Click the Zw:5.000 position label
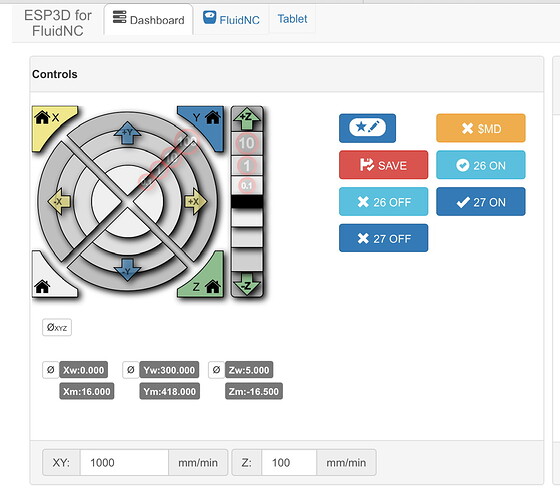The height and width of the screenshot is (500, 560). tap(249, 370)
